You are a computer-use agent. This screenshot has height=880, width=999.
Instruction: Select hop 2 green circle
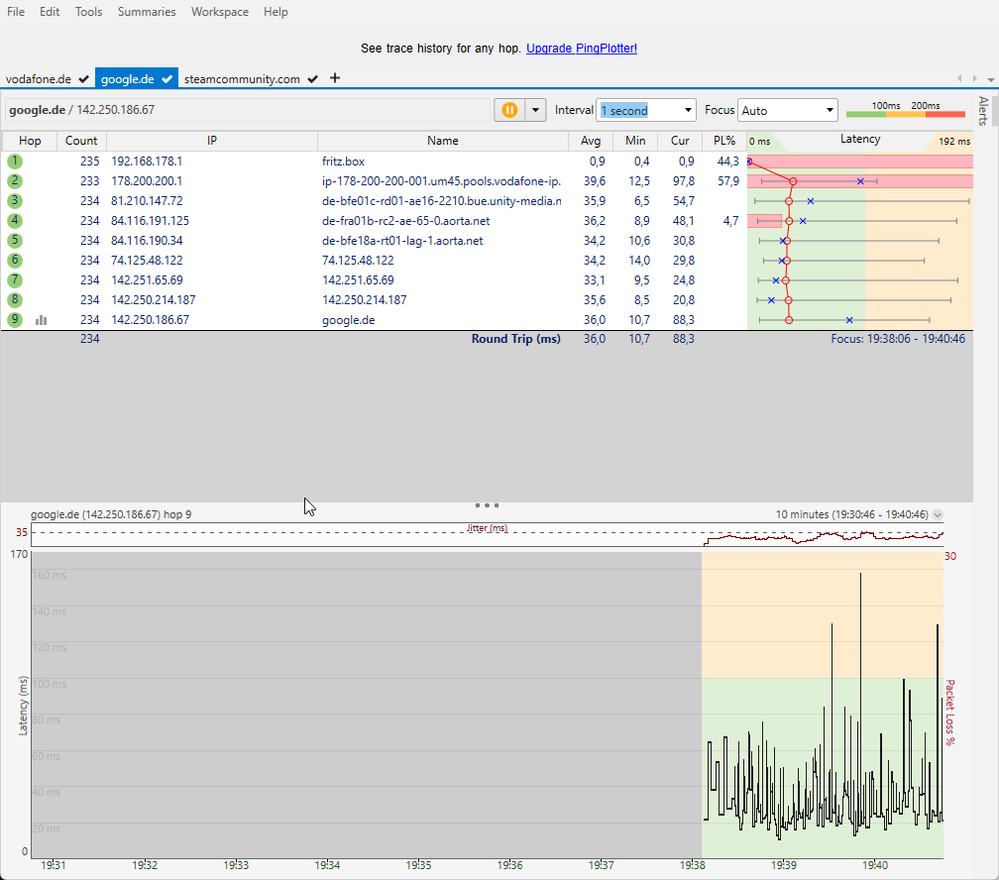tap(15, 181)
